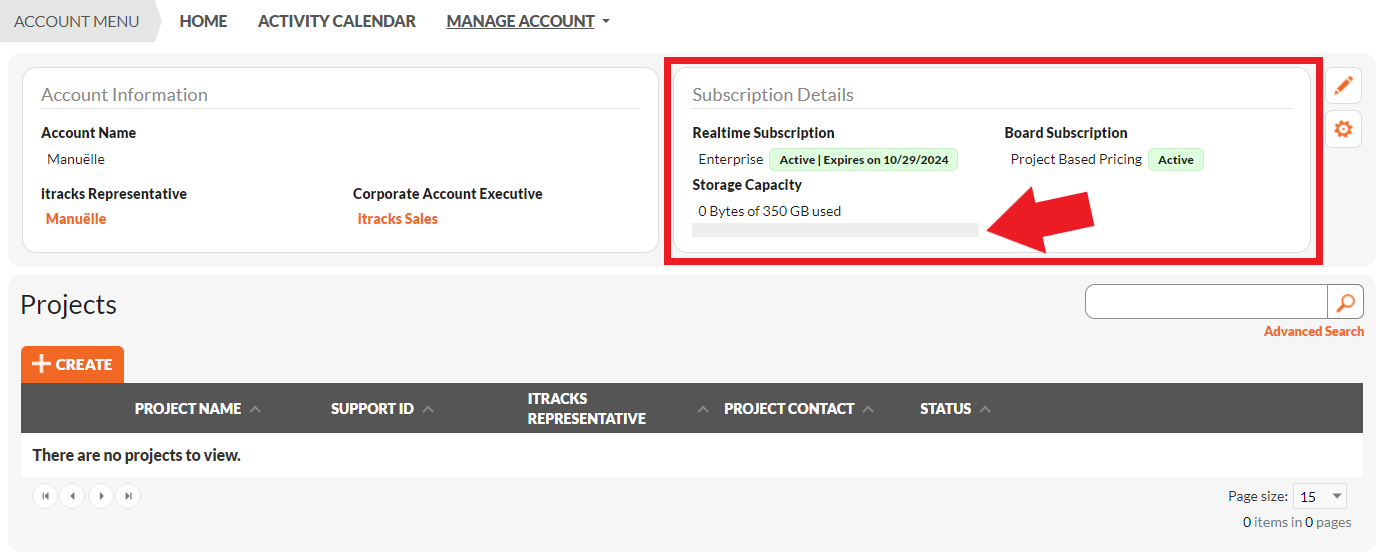Open the Activity Calendar

337,21
